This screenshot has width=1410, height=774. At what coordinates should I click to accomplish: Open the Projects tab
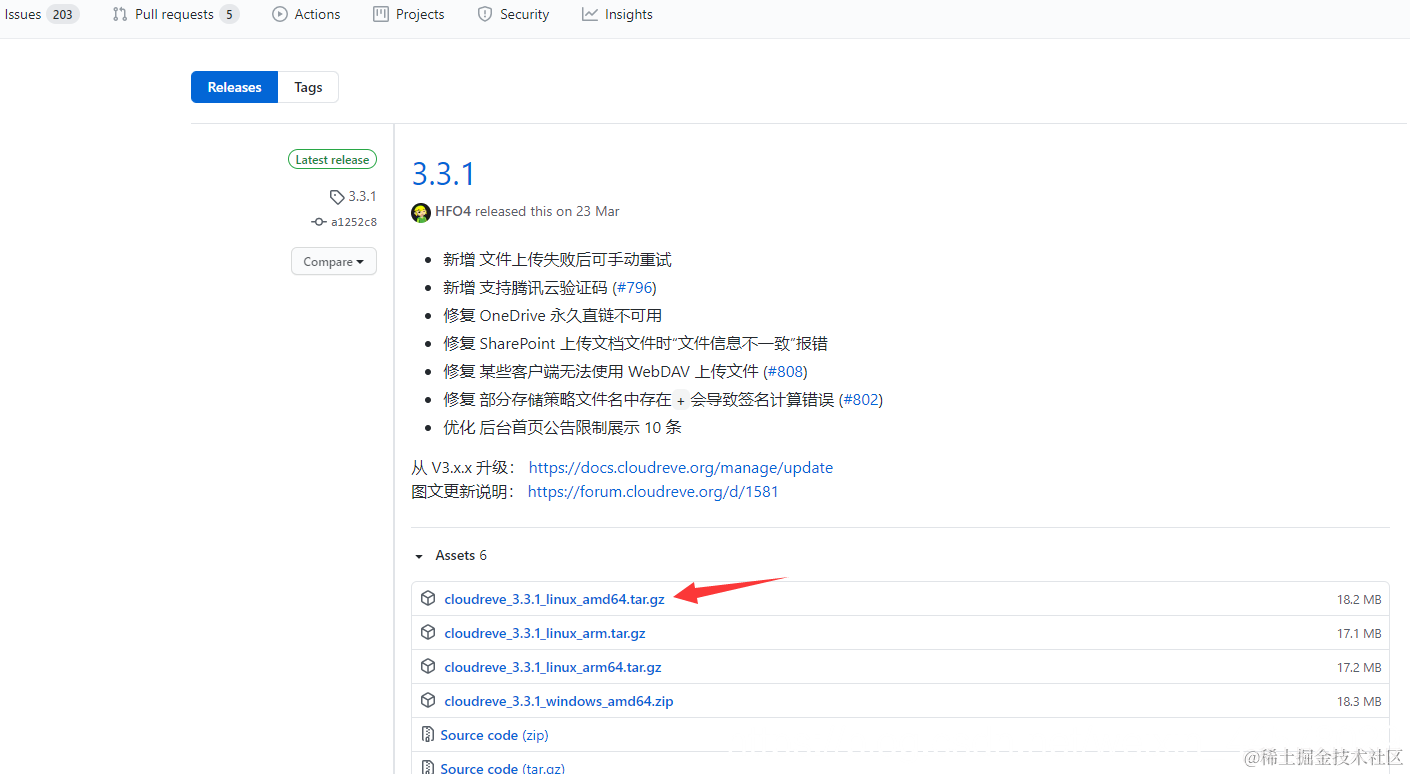point(408,14)
